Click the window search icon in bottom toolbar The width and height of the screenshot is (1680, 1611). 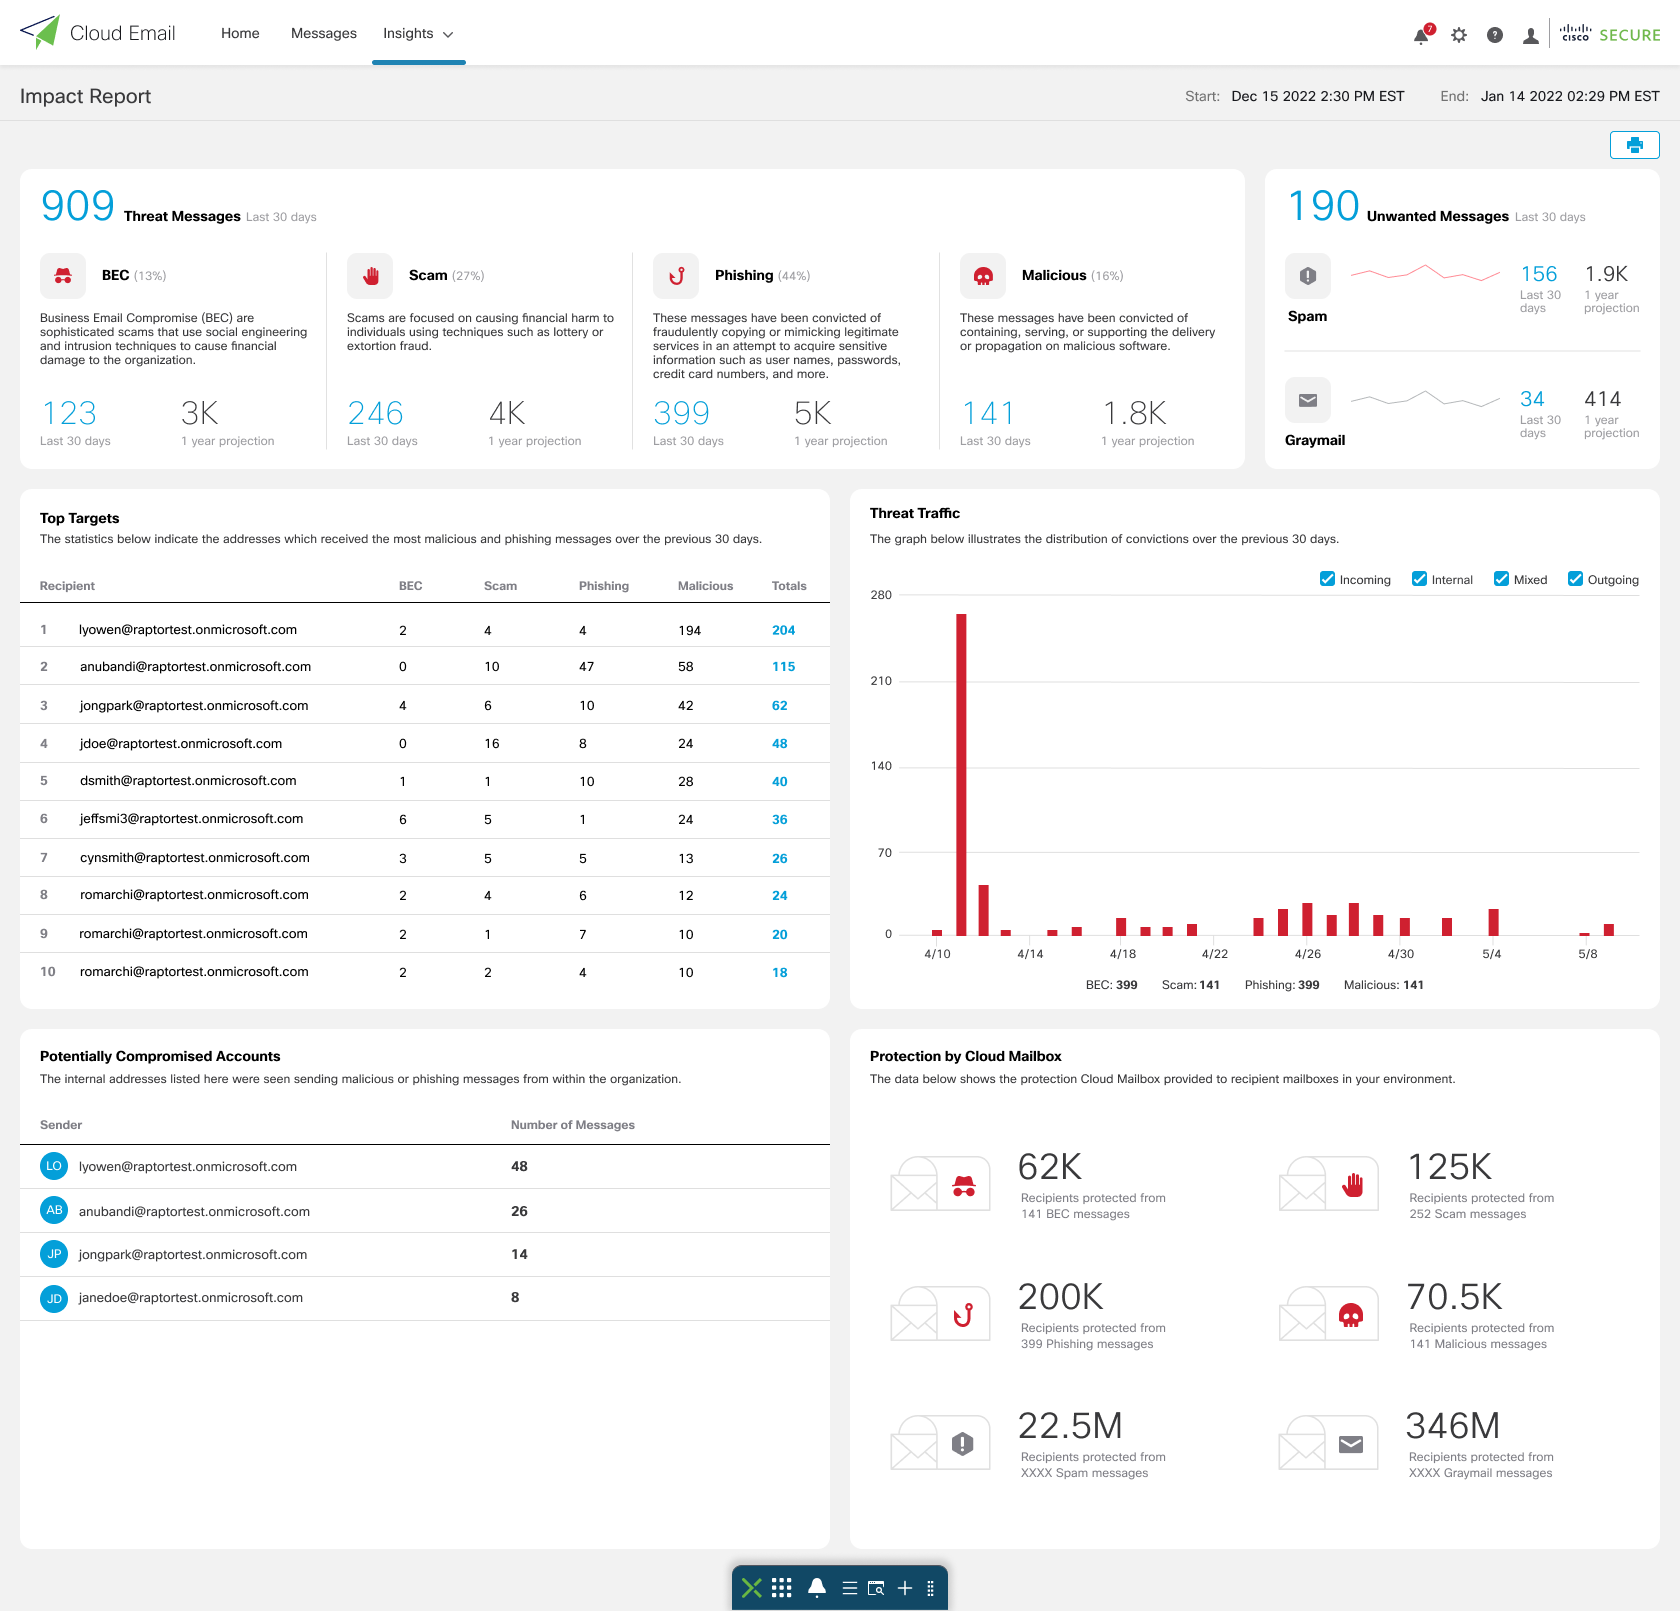coord(876,1588)
